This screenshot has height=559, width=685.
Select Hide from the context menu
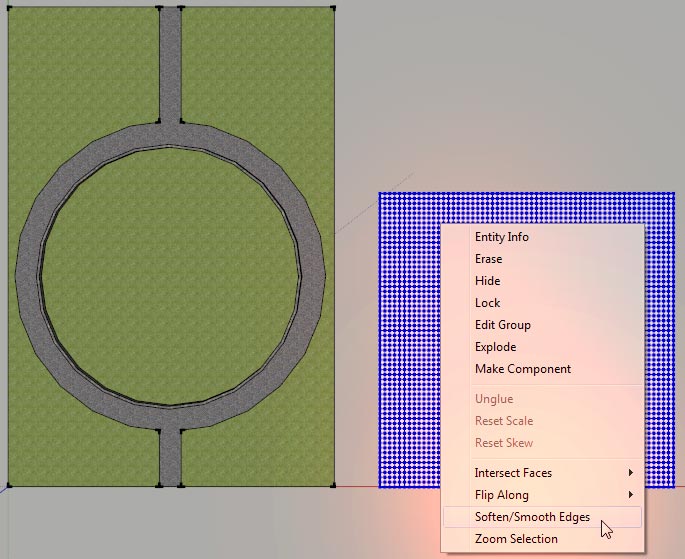tap(488, 280)
